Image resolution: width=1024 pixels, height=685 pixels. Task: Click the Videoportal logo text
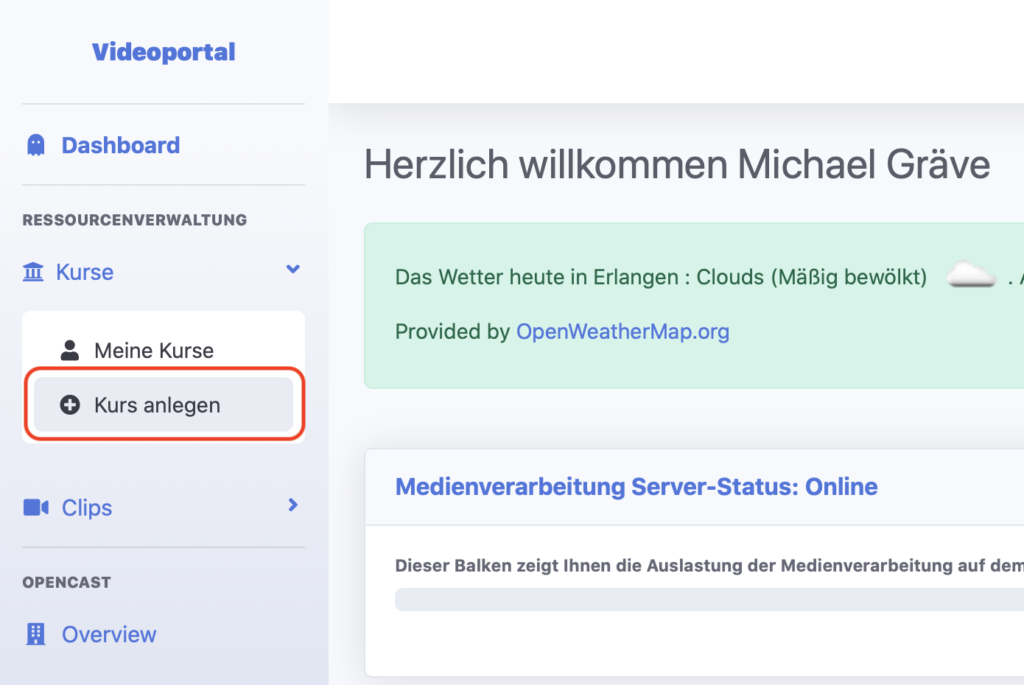163,51
